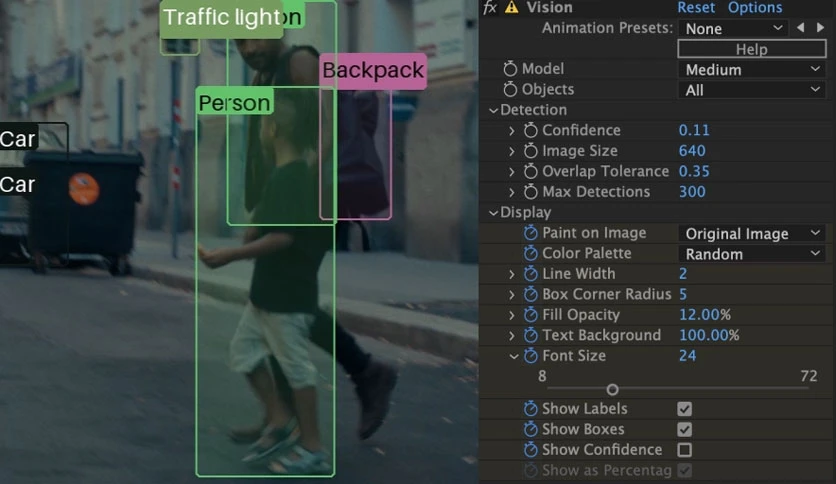Click the Help button
The height and width of the screenshot is (484, 836).
pyautogui.click(x=752, y=49)
